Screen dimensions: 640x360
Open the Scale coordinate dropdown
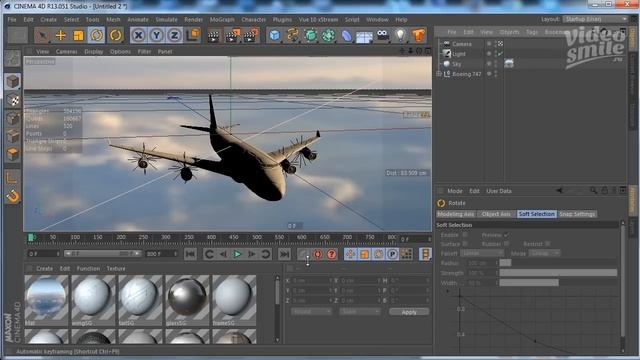(360, 311)
